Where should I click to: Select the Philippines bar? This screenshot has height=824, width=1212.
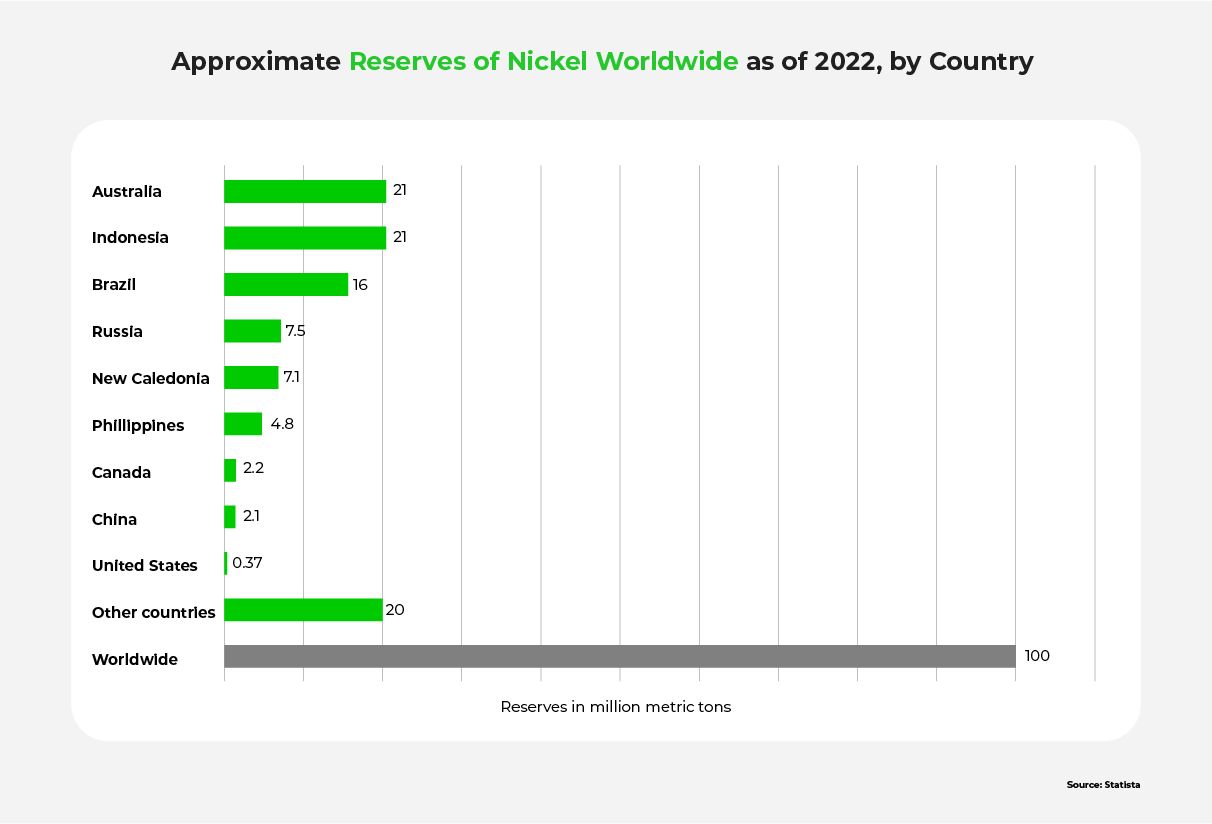point(243,424)
